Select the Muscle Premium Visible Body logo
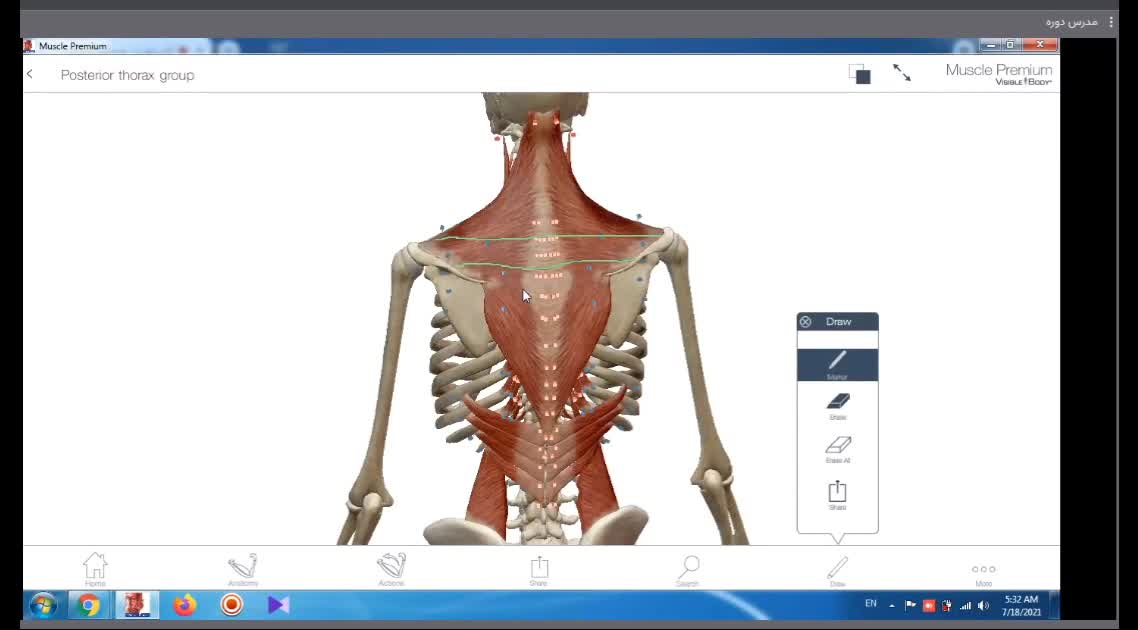1138x630 pixels. click(x=999, y=74)
